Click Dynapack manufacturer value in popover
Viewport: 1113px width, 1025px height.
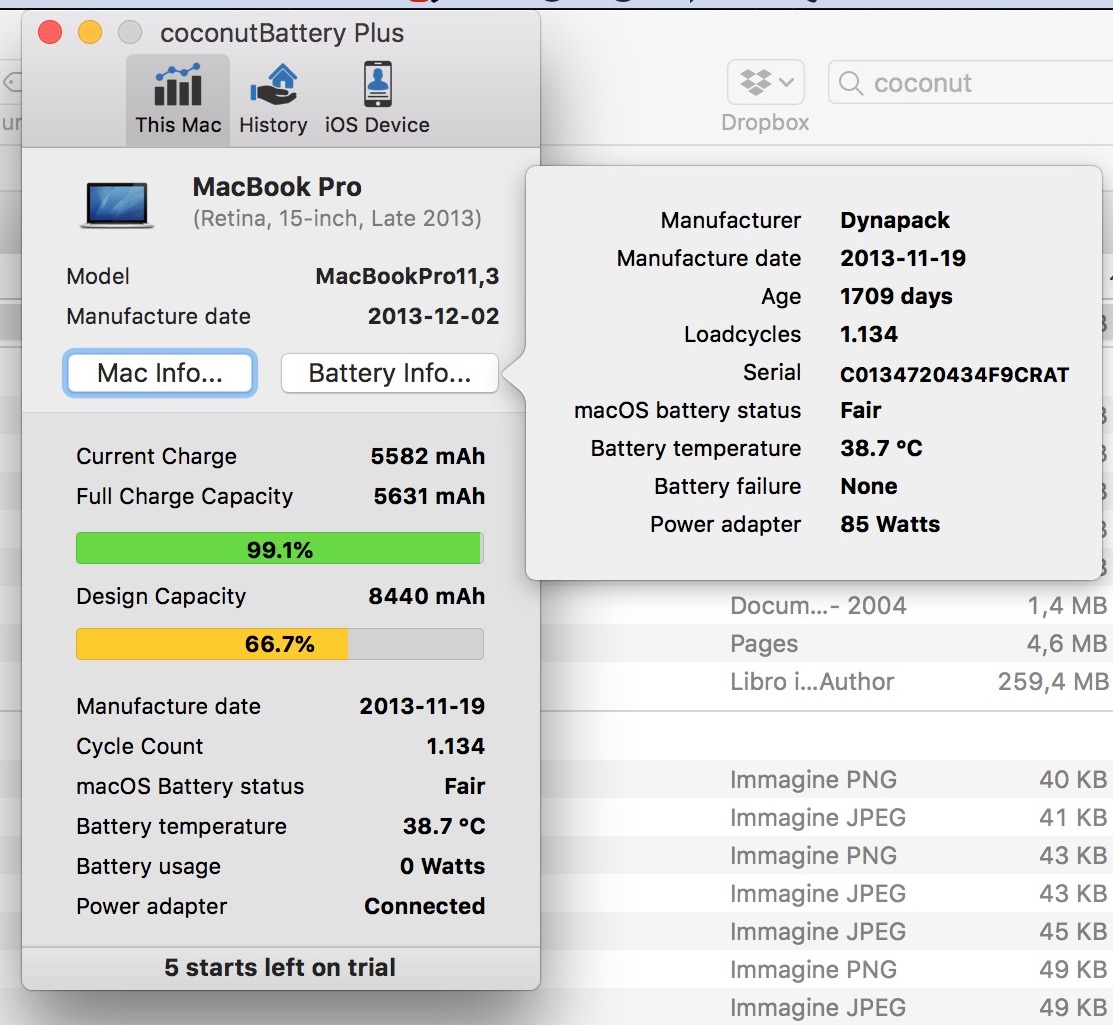coord(894,220)
